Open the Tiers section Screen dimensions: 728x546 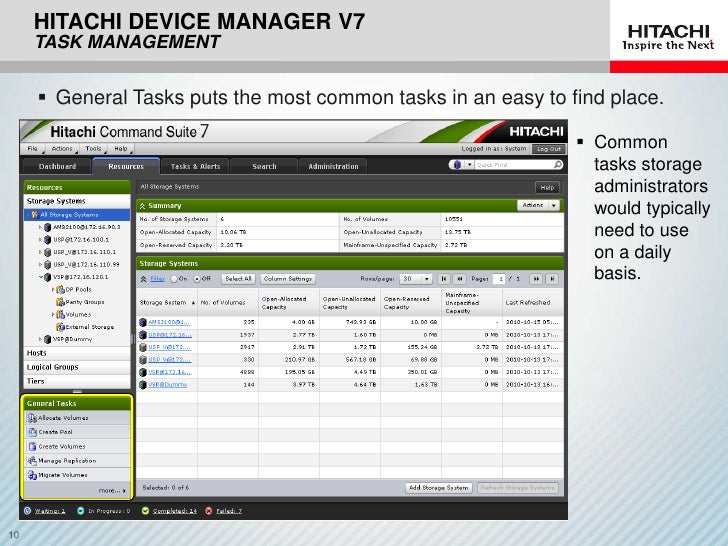pos(77,381)
